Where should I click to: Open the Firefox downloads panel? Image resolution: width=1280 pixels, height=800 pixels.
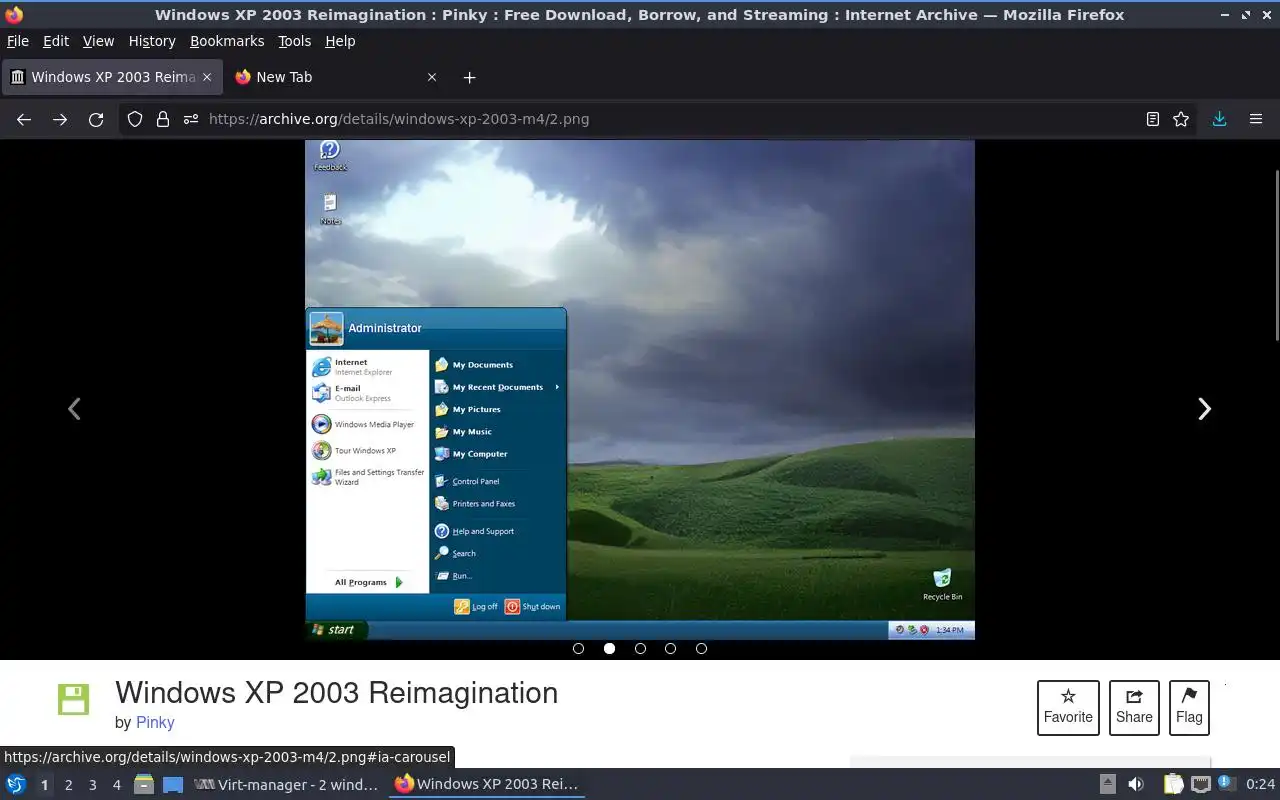(x=1219, y=119)
